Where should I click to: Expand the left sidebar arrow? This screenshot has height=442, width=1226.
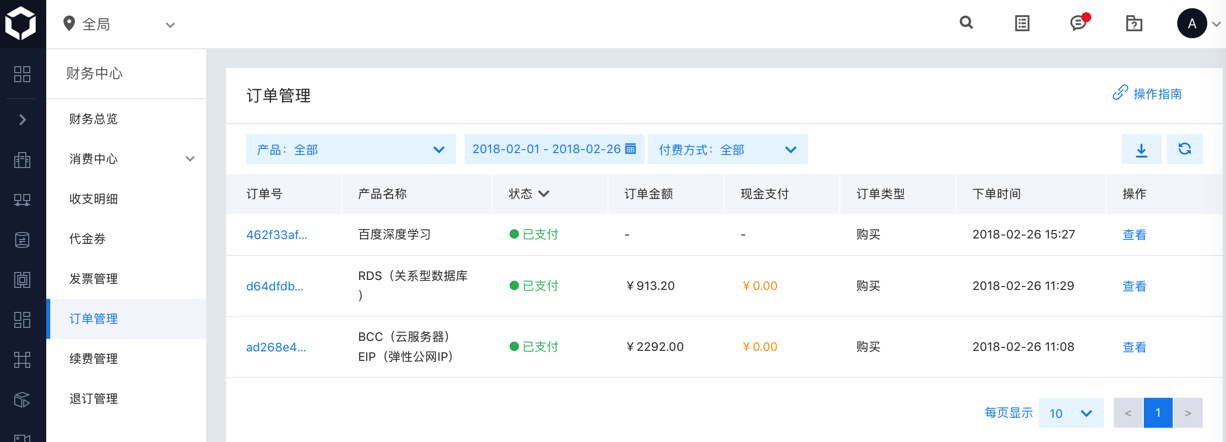click(22, 119)
